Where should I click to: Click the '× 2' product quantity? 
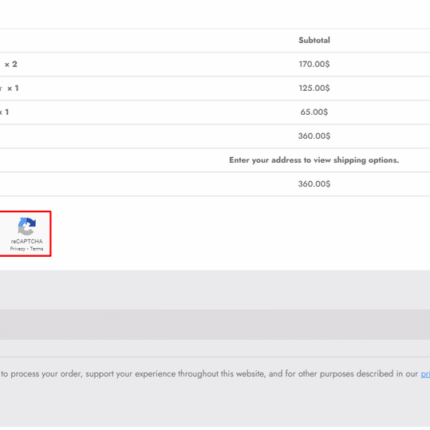pos(11,64)
